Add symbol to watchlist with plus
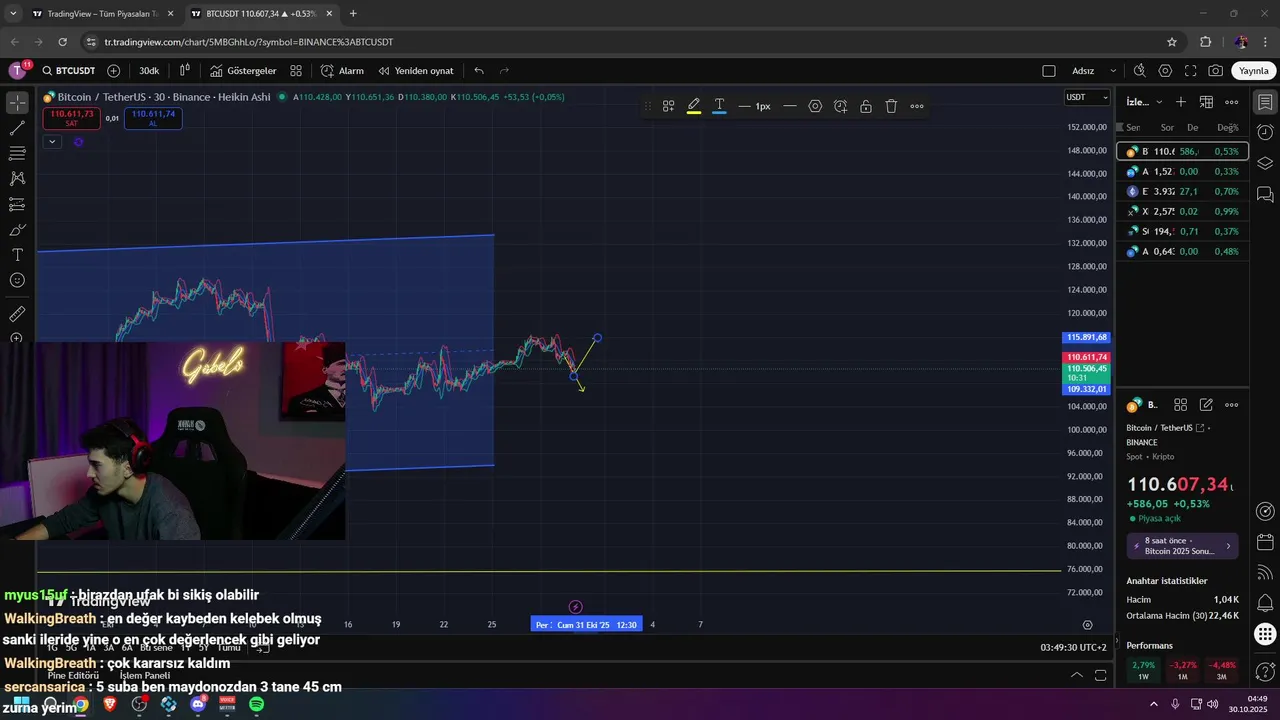Viewport: 1280px width, 720px height. tap(1181, 102)
